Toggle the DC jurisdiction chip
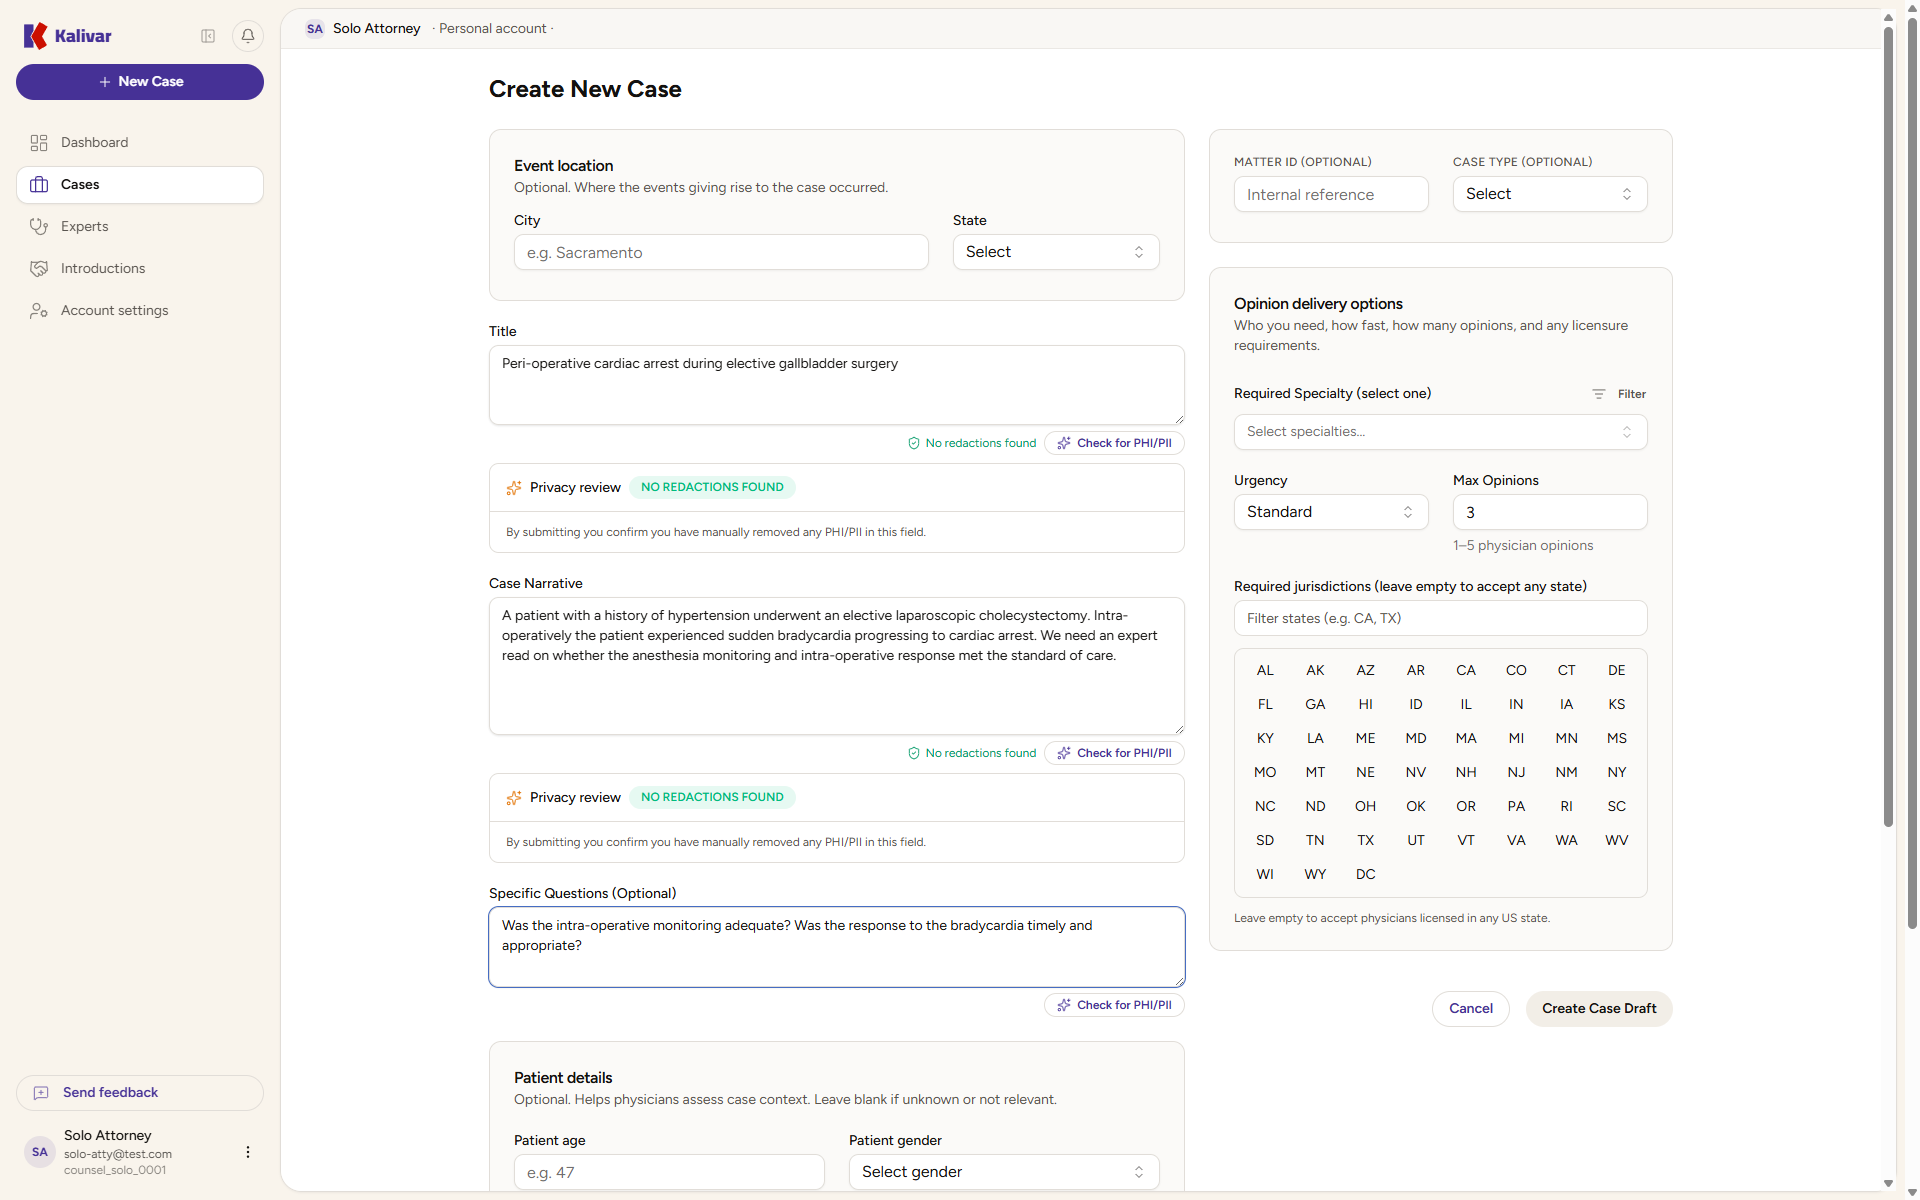Viewport: 1920px width, 1200px height. (x=1366, y=875)
